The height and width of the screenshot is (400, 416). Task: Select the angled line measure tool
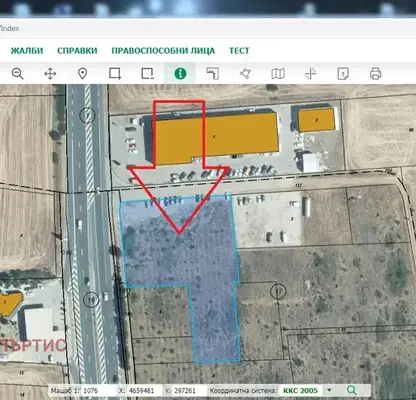[212, 73]
